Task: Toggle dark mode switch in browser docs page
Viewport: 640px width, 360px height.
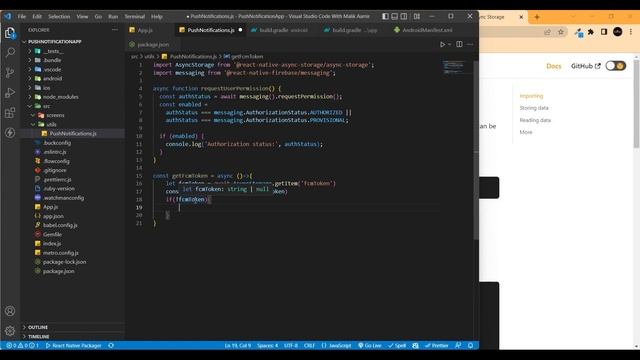Action: pos(616,66)
